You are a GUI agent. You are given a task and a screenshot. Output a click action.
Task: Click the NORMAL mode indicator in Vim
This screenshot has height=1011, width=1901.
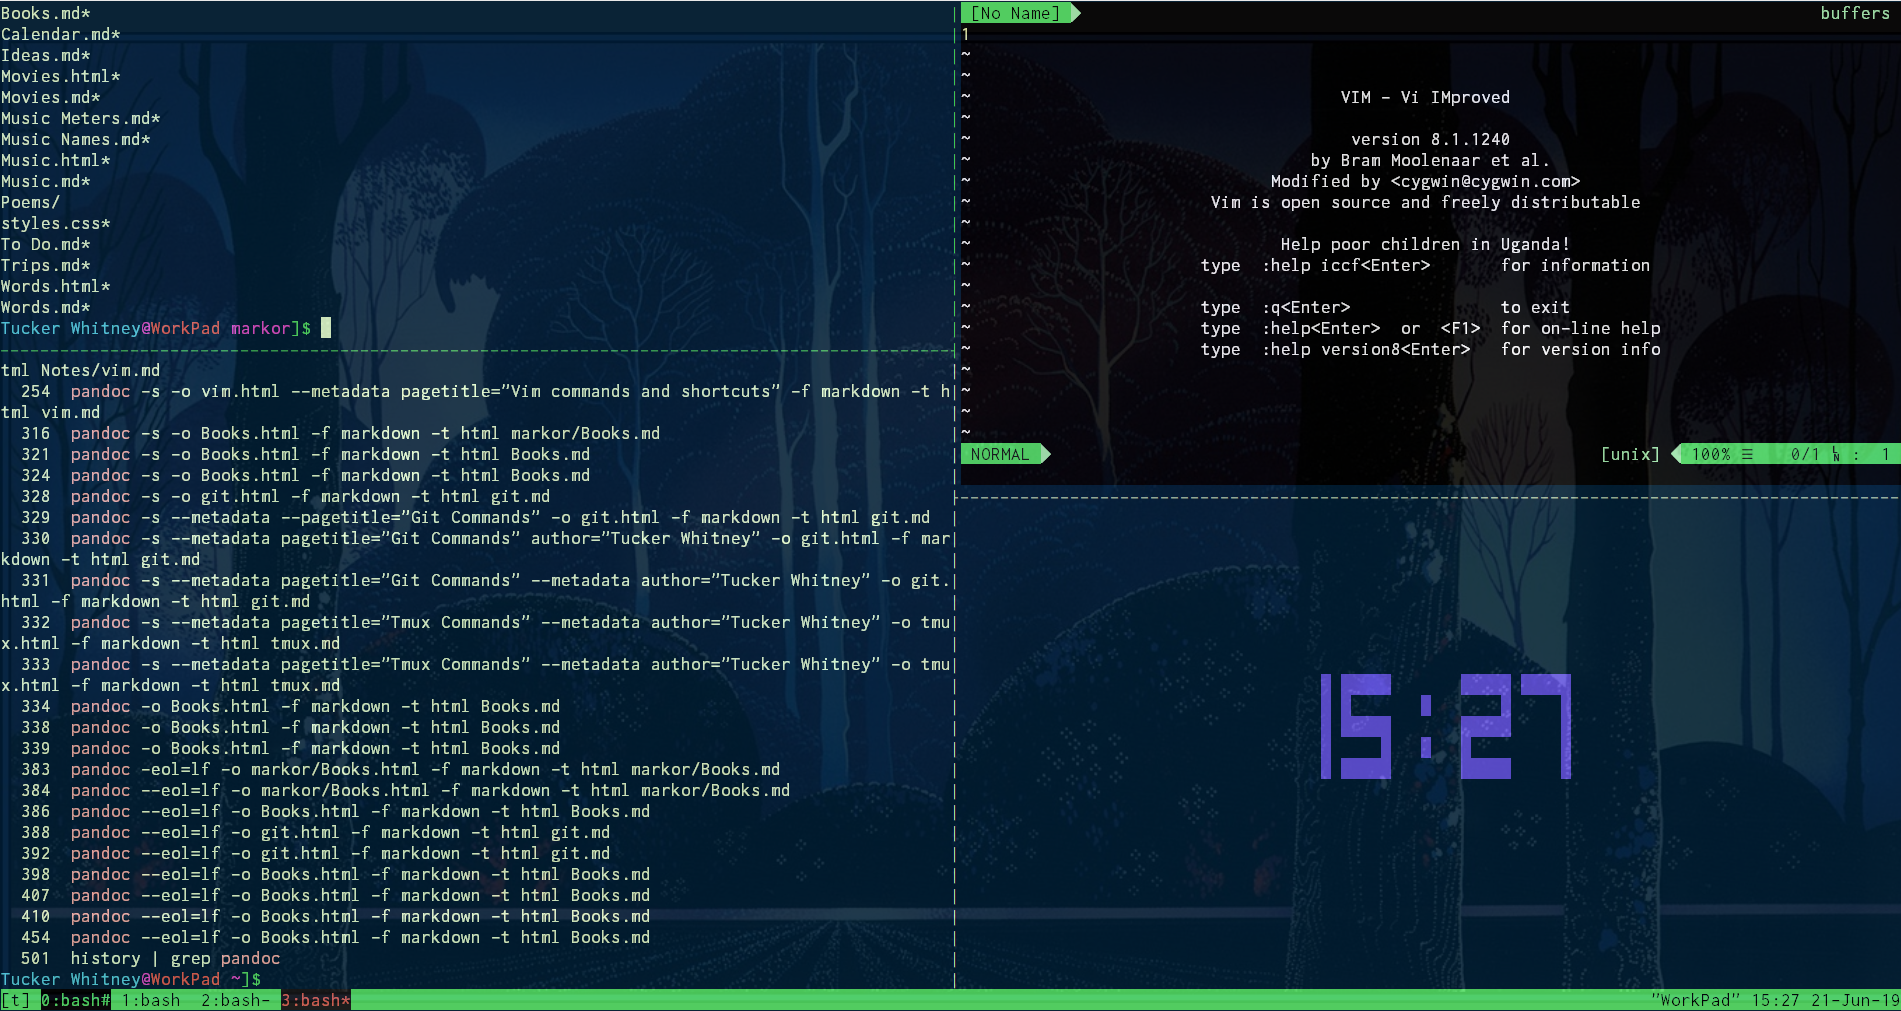[x=999, y=454]
